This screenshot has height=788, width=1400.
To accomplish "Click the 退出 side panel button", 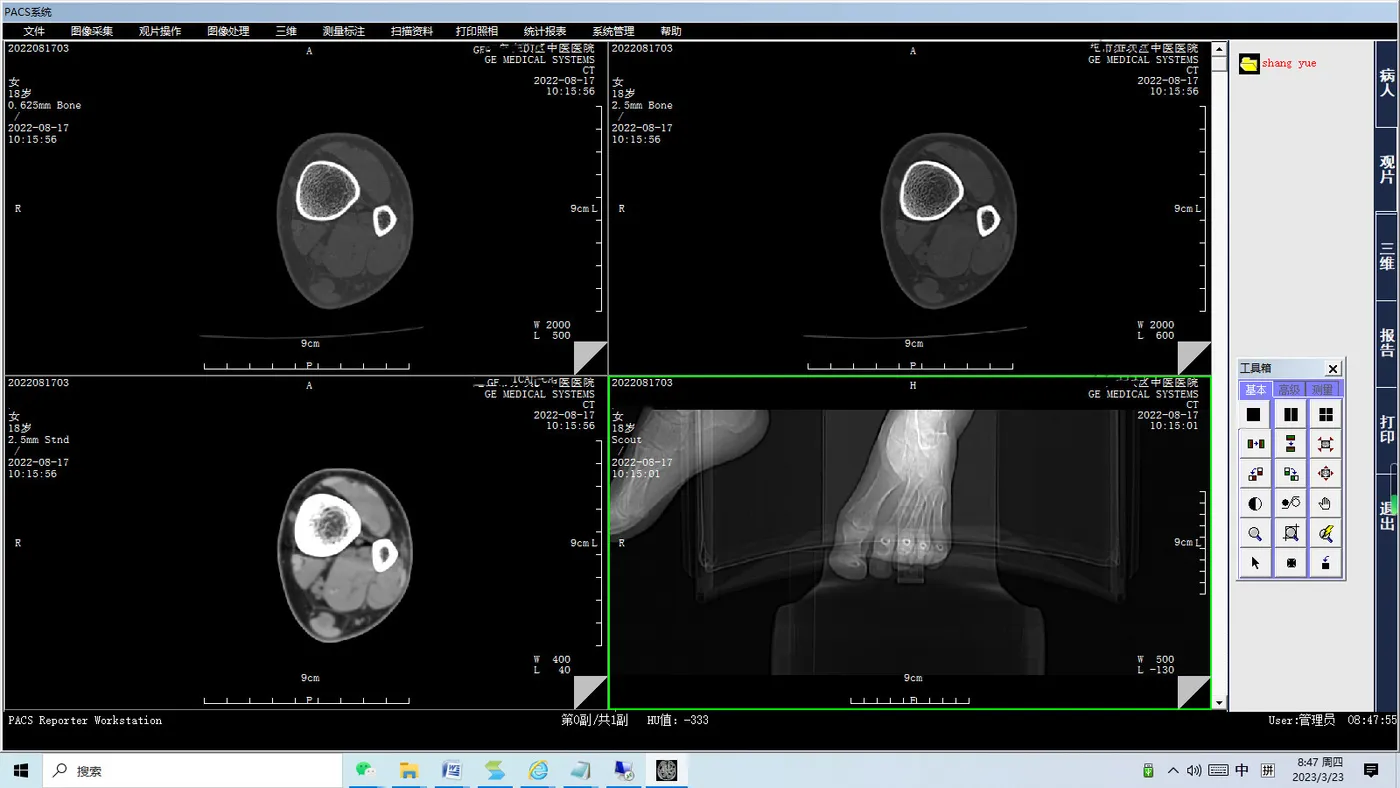I will click(x=1387, y=516).
